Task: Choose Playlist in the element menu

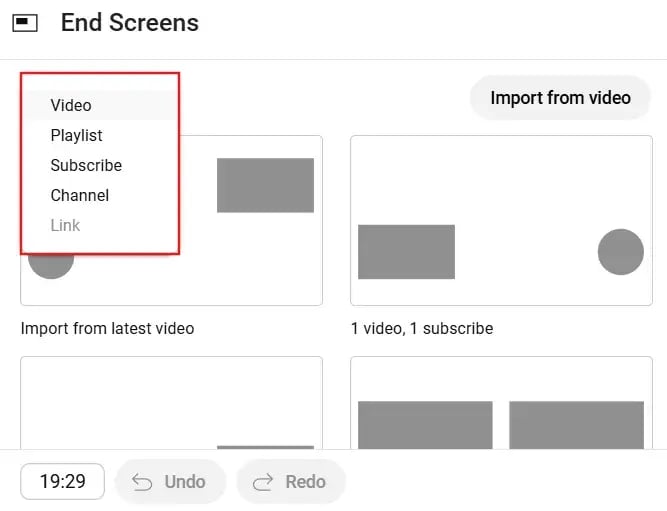Action: [76, 135]
